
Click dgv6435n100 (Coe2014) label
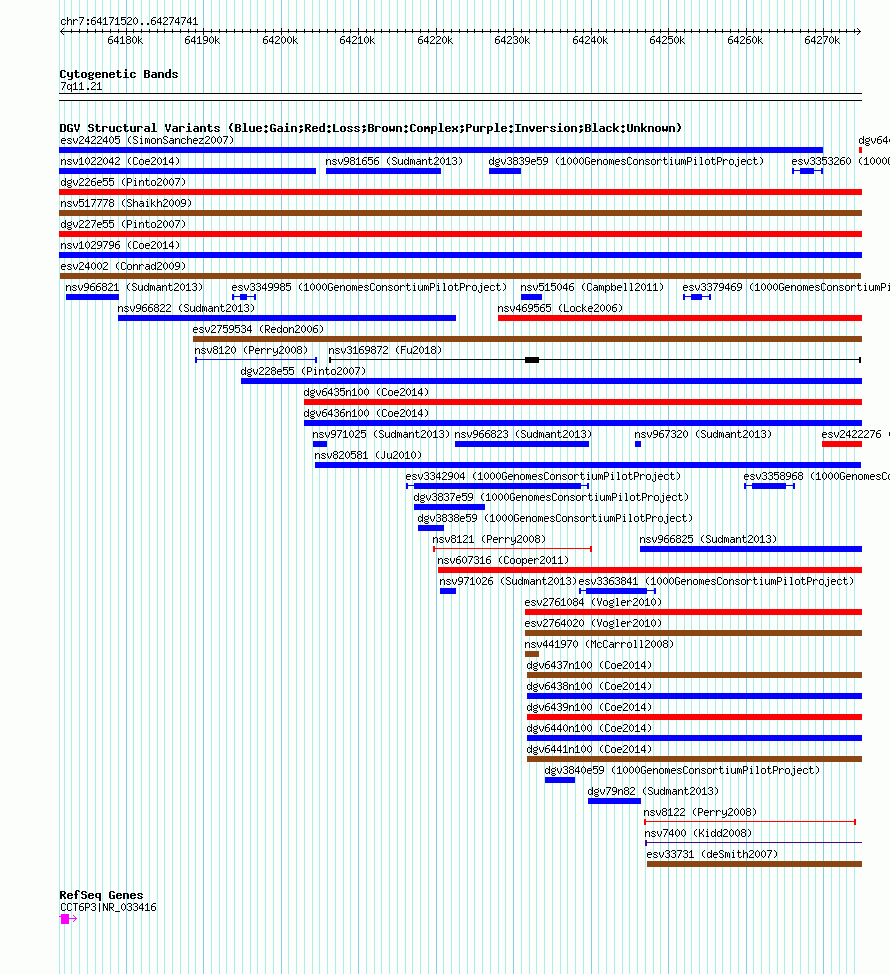(366, 393)
